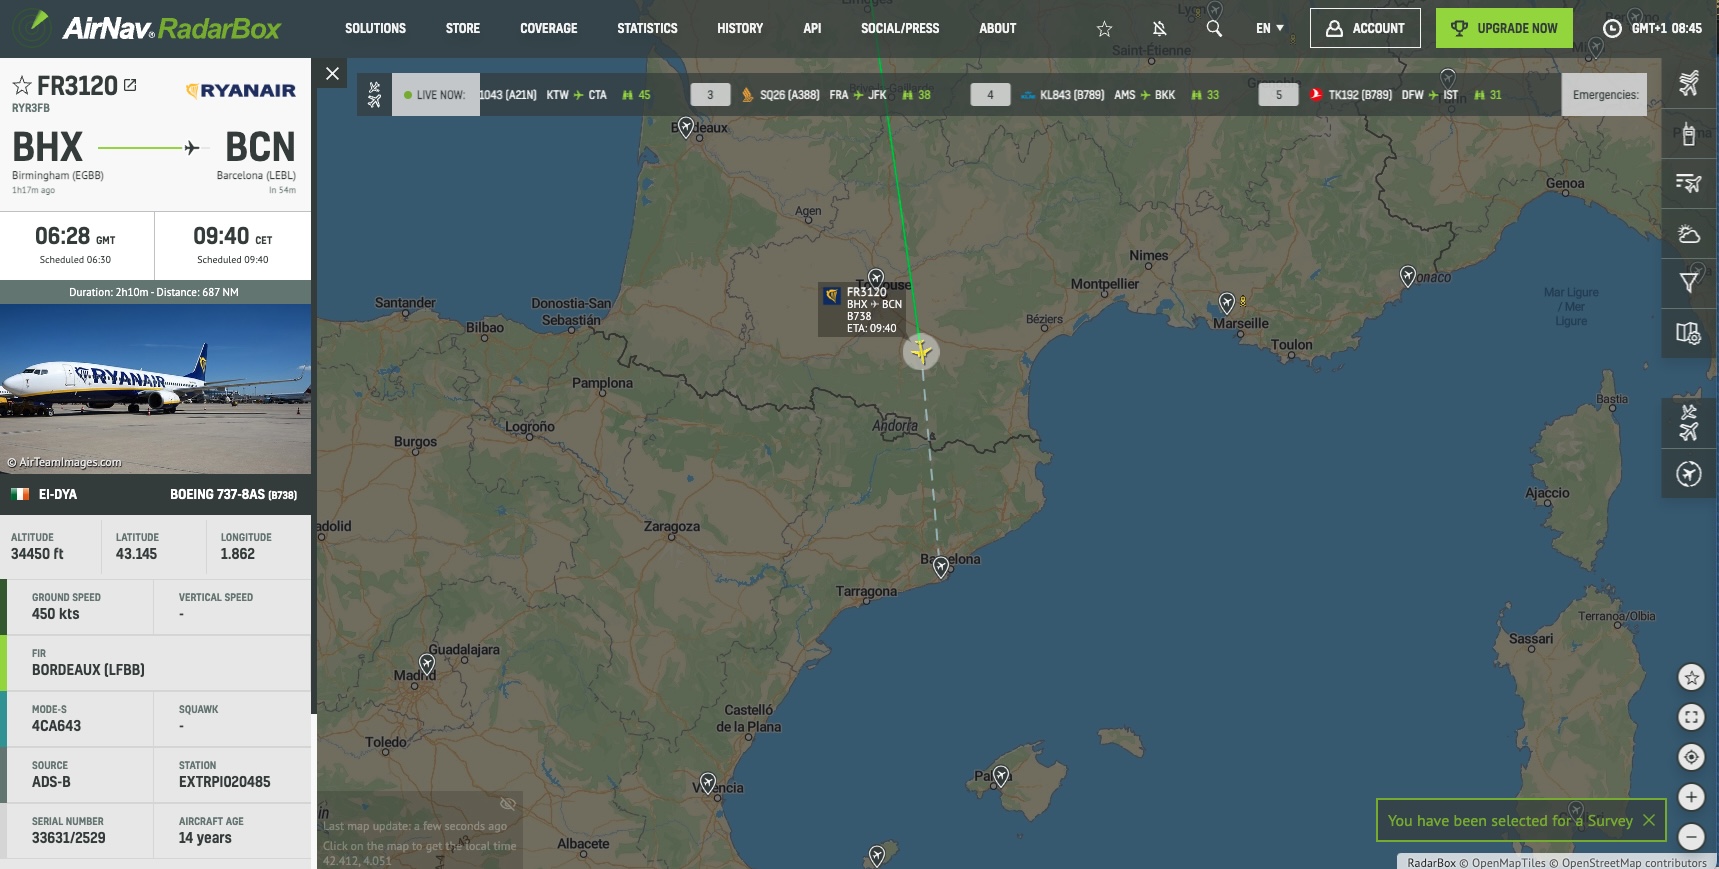
Task: Open the STORE menu
Action: pos(463,28)
